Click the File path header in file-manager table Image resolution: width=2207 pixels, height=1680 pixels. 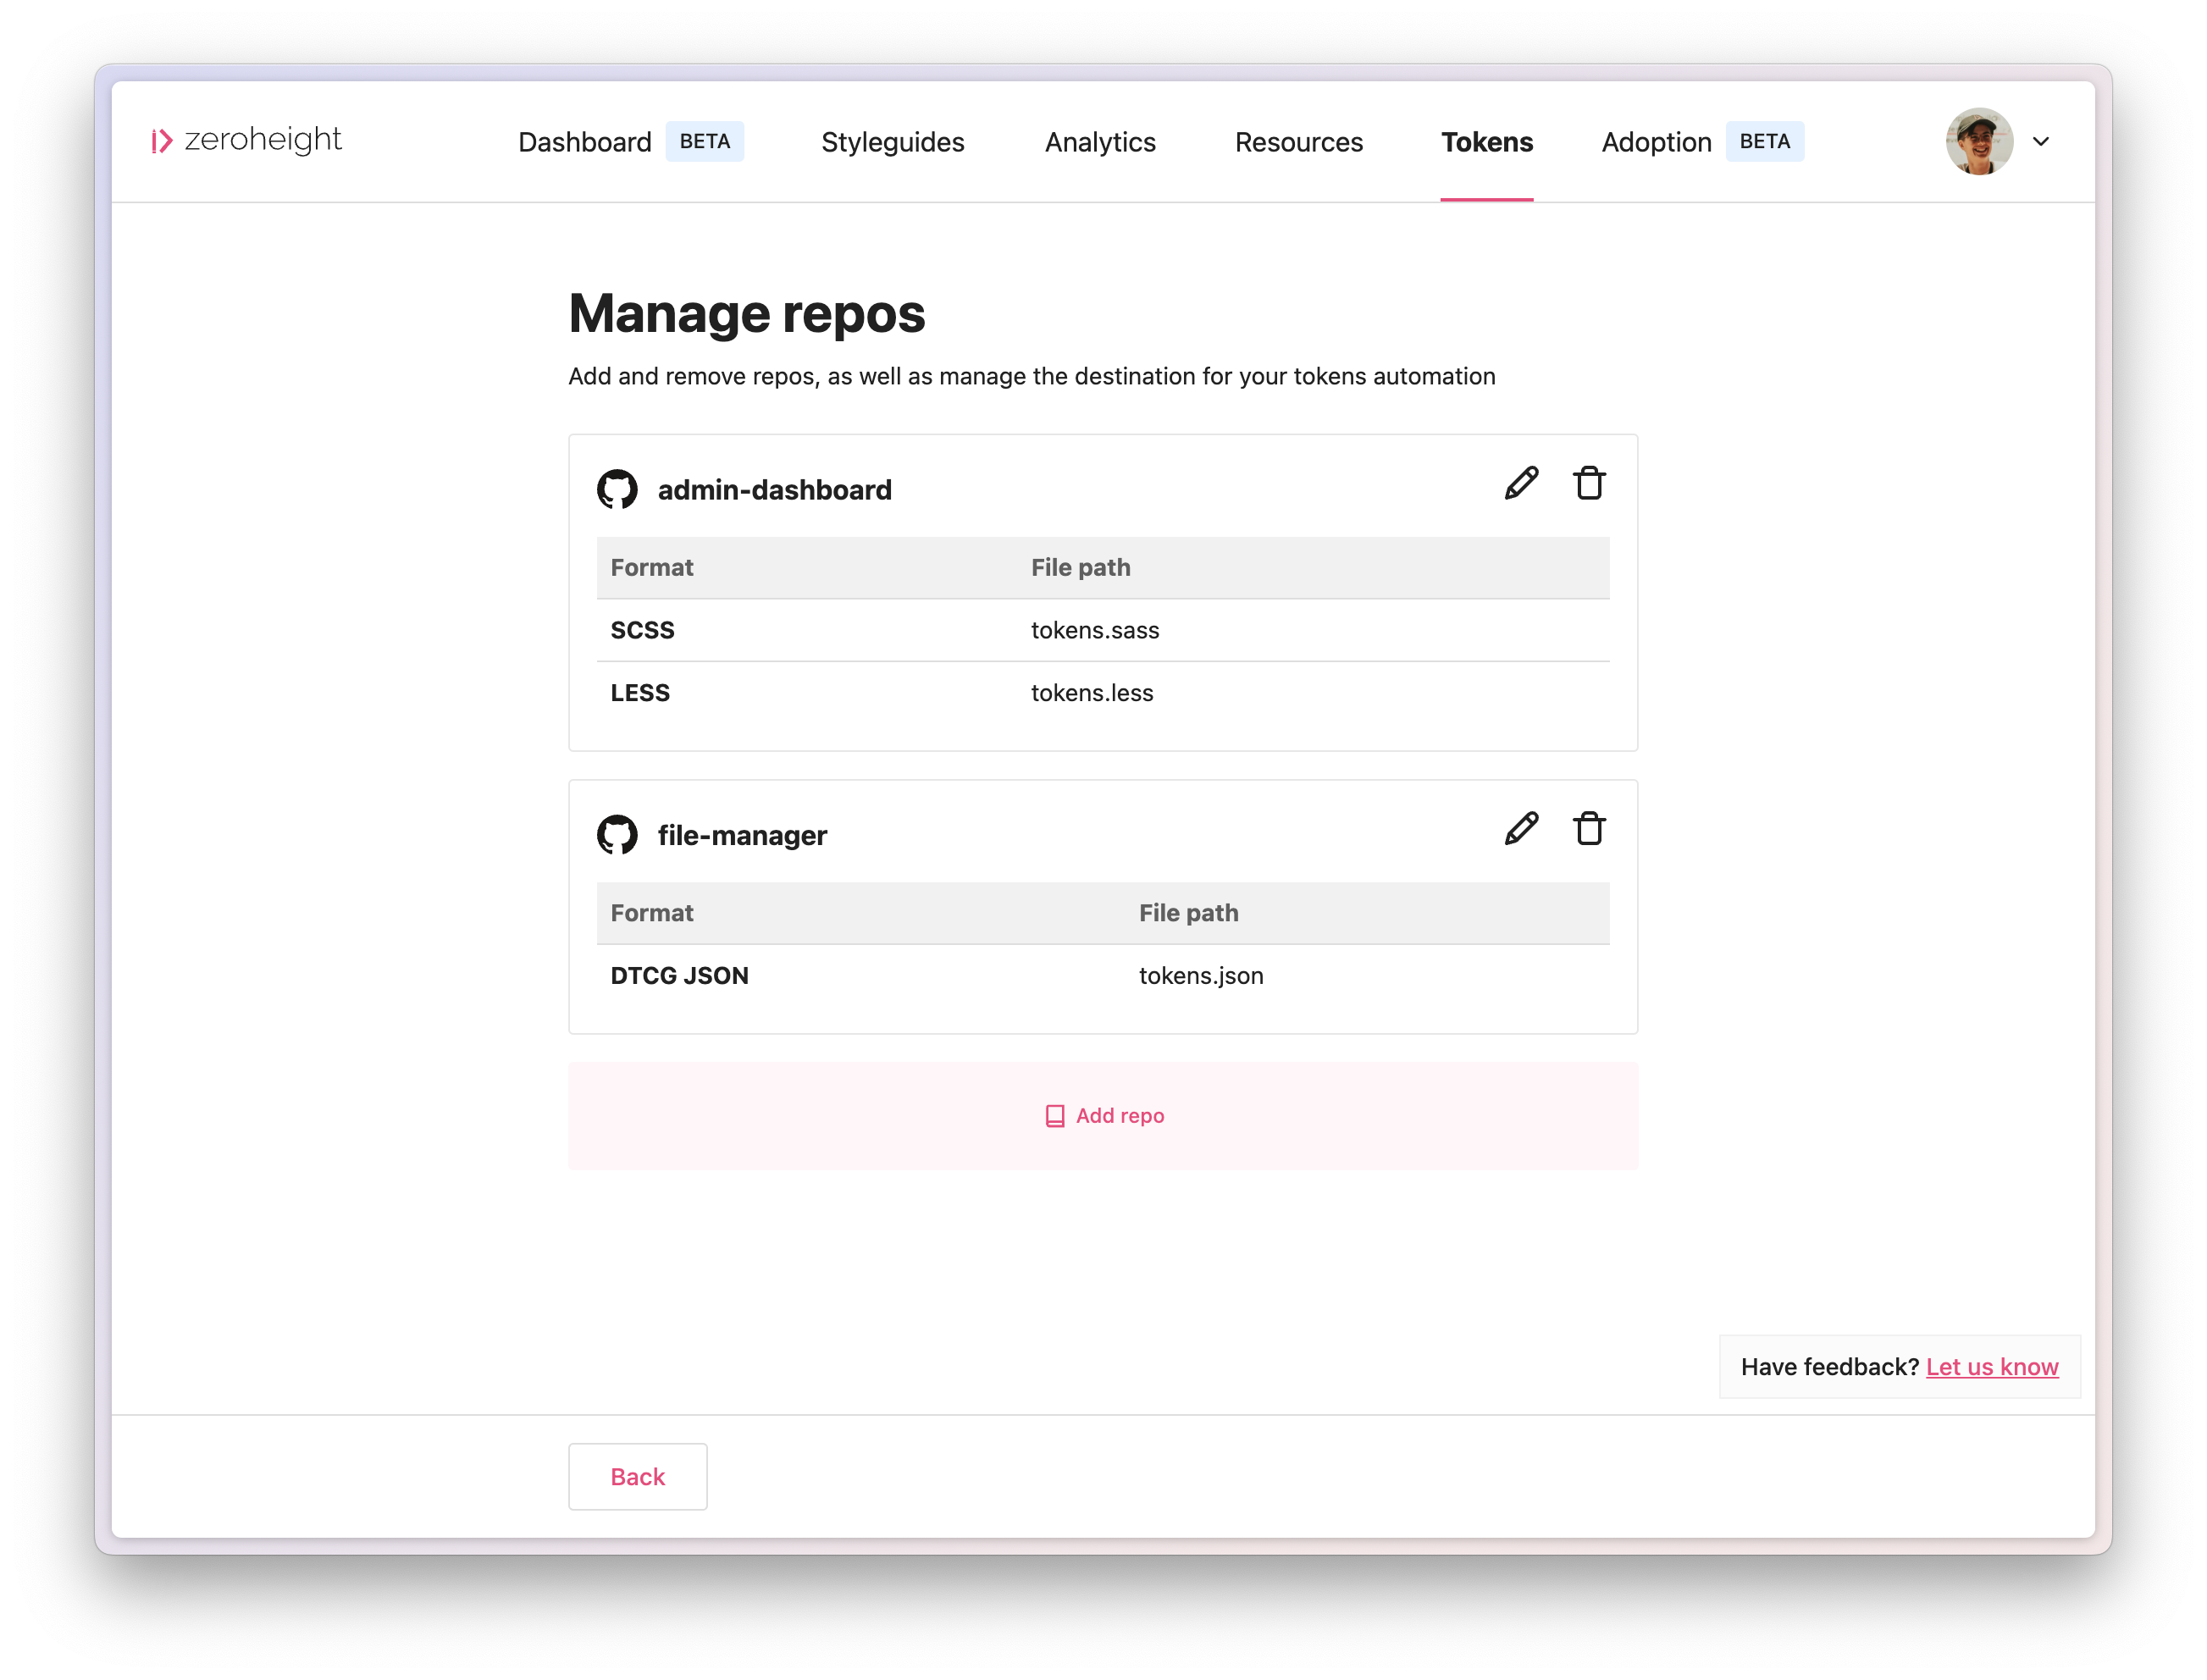click(1188, 914)
